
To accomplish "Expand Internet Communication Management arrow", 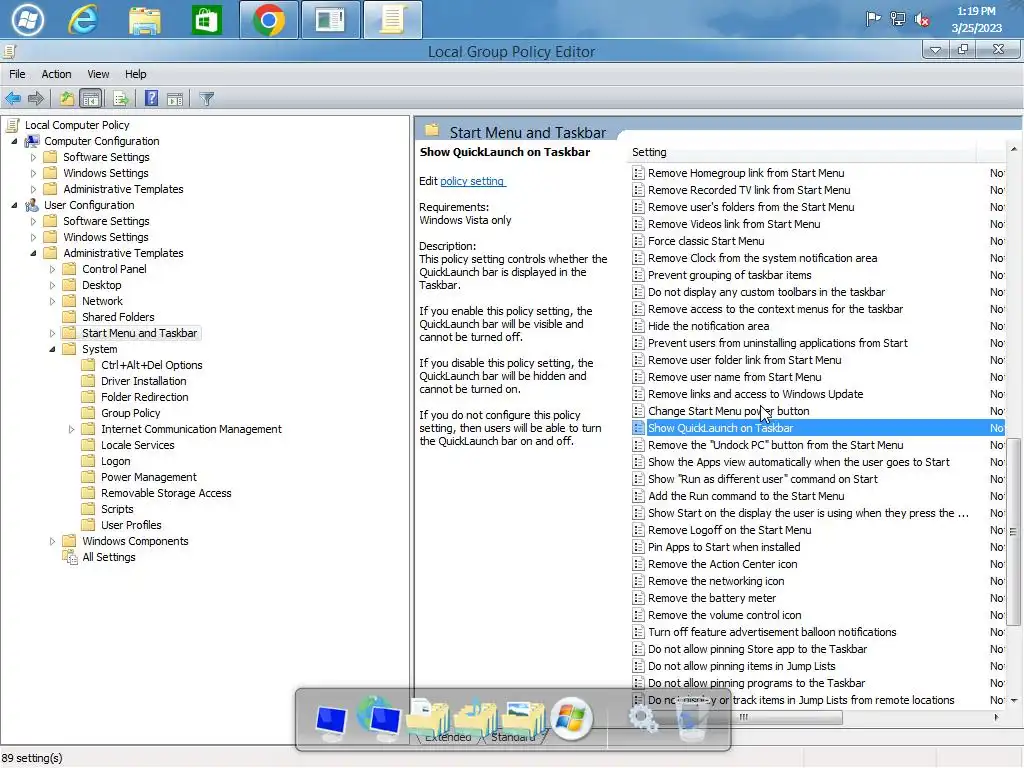I will 71,429.
